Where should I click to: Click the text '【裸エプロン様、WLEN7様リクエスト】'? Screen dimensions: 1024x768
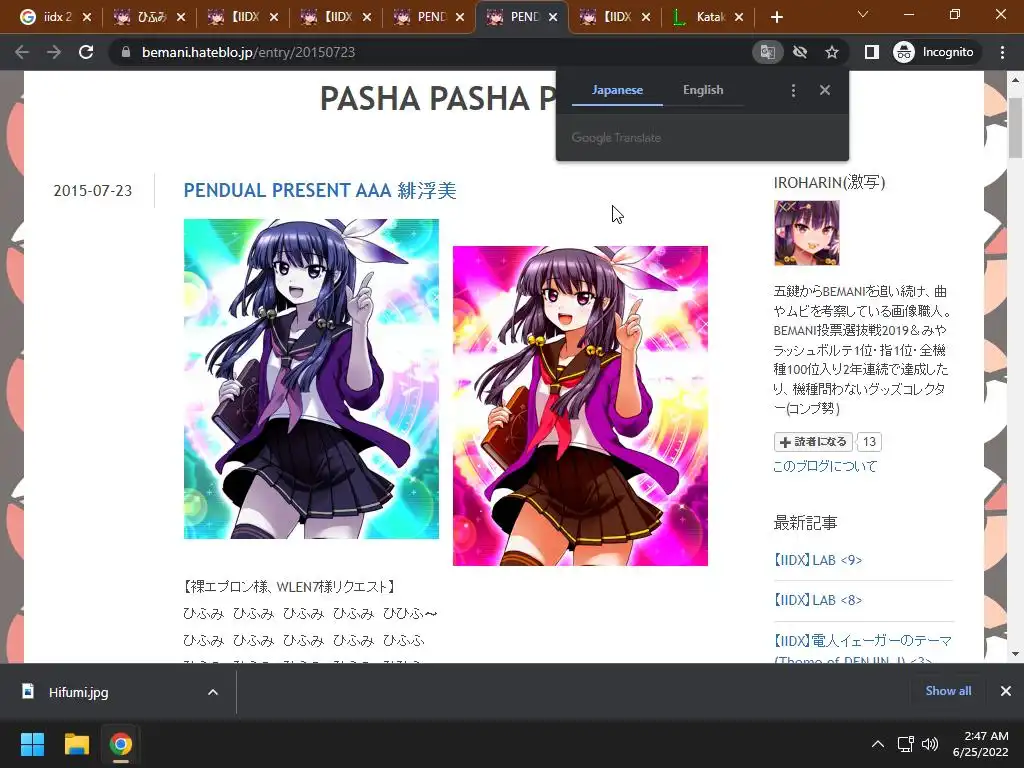(289, 587)
